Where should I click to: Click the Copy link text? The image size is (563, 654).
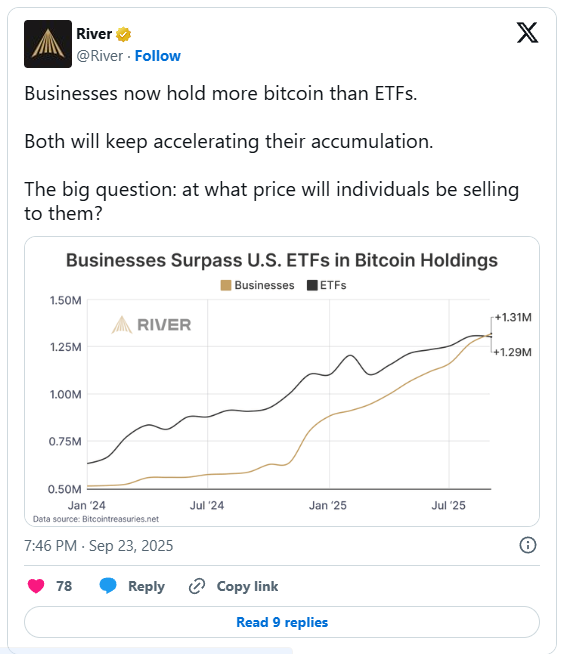click(x=247, y=586)
